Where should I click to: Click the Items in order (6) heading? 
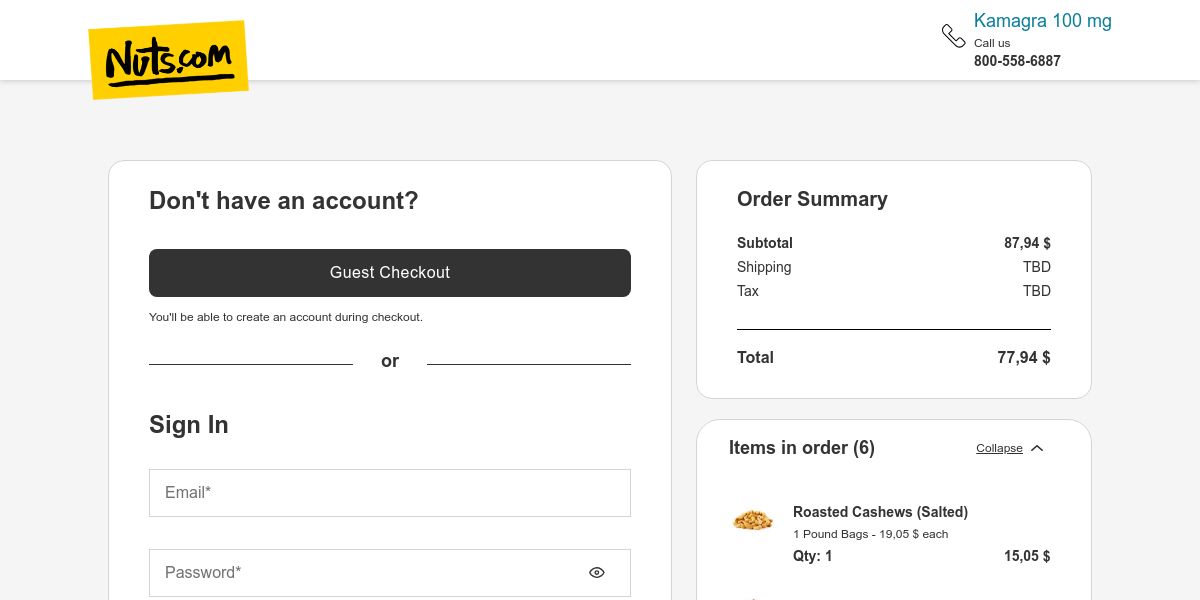[x=801, y=448]
